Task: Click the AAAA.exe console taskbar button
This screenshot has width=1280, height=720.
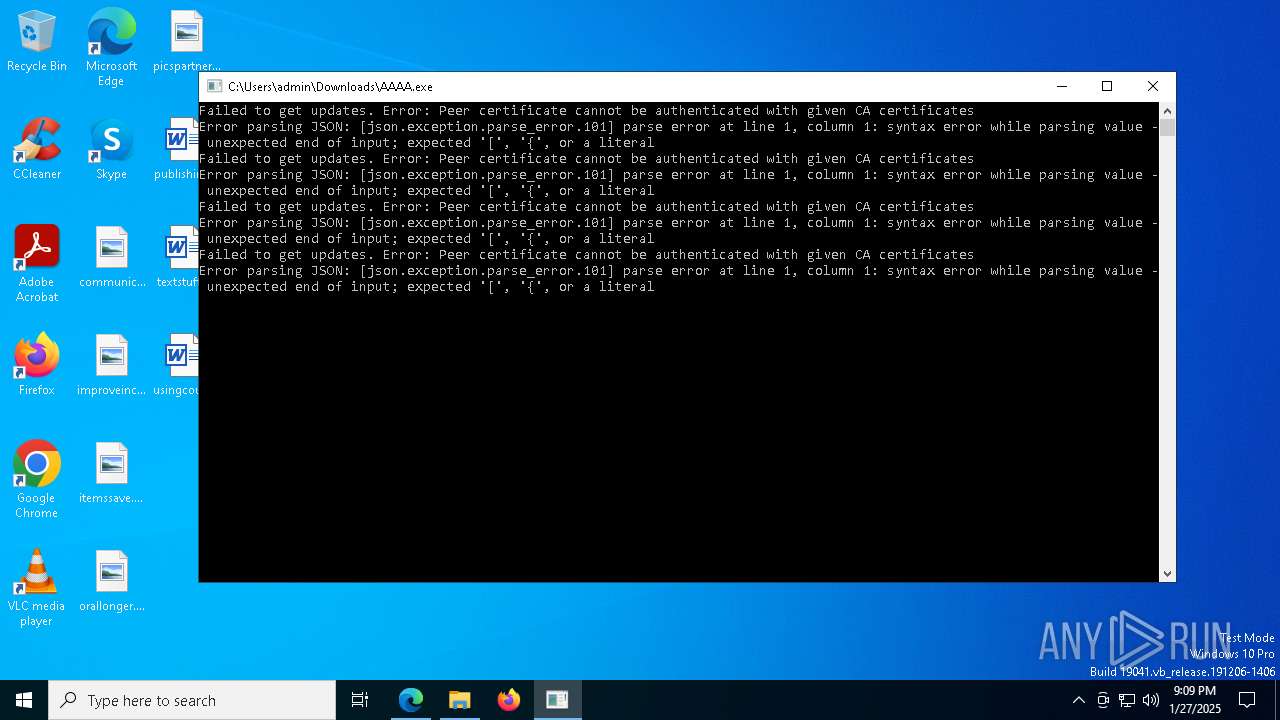Action: point(557,700)
